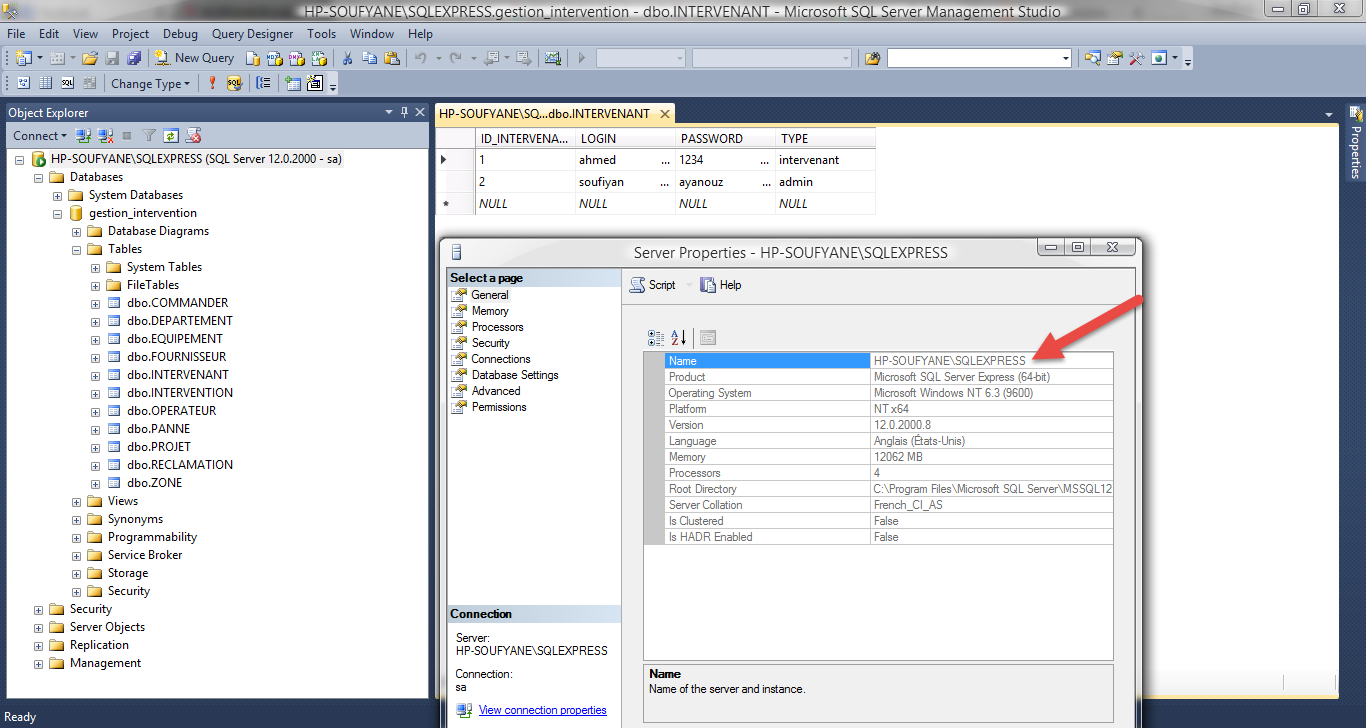This screenshot has height=728, width=1366.
Task: Click Connect Object Explorer plug icon
Action: [84, 135]
